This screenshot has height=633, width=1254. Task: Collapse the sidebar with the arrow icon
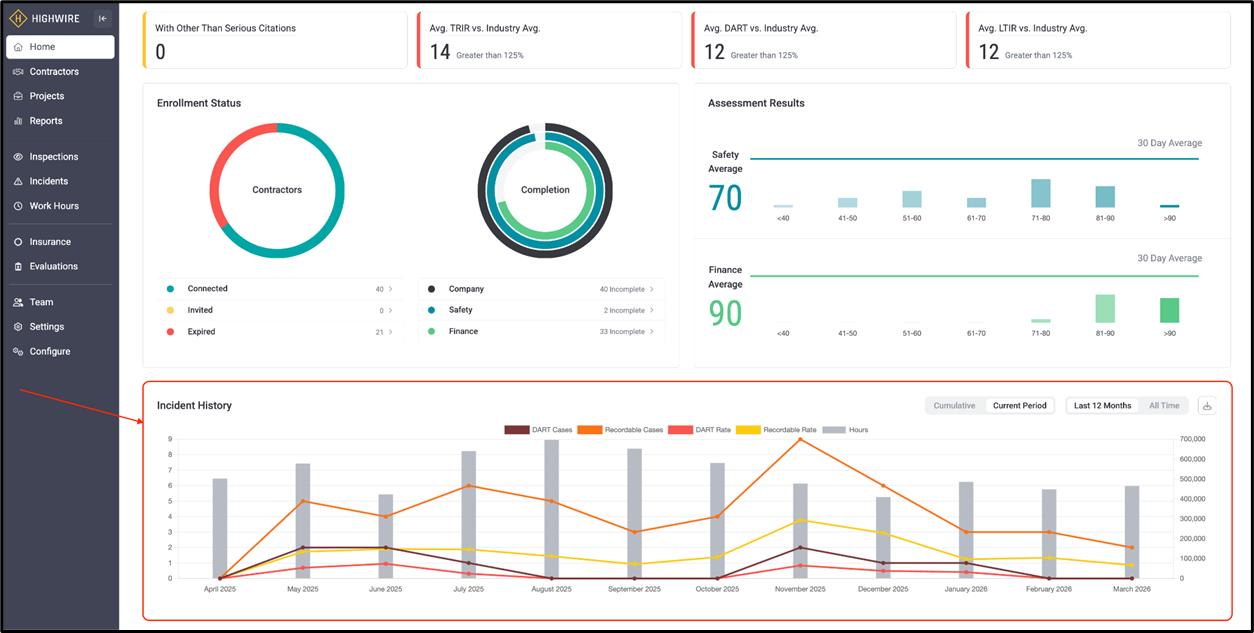(x=102, y=18)
